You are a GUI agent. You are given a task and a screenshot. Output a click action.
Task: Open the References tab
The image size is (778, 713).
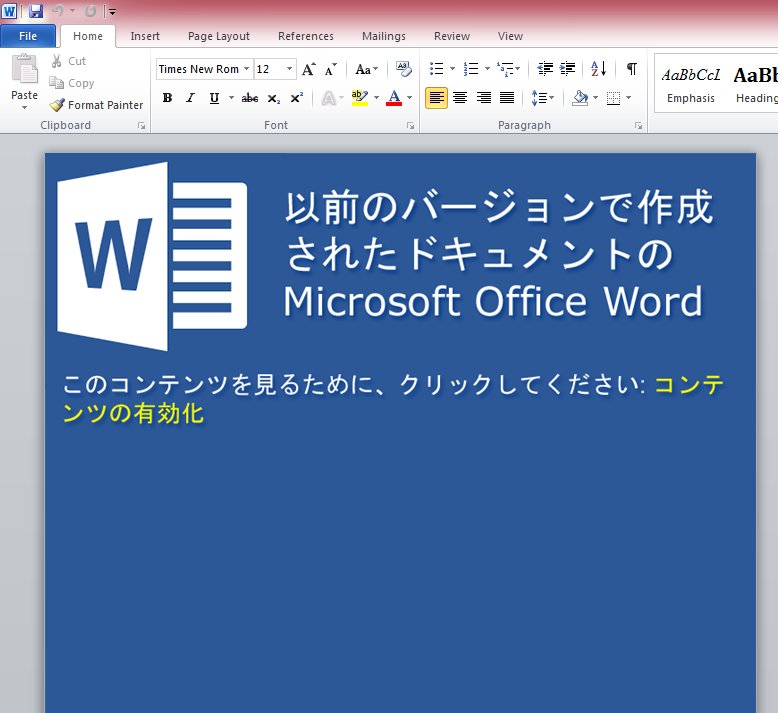point(306,36)
